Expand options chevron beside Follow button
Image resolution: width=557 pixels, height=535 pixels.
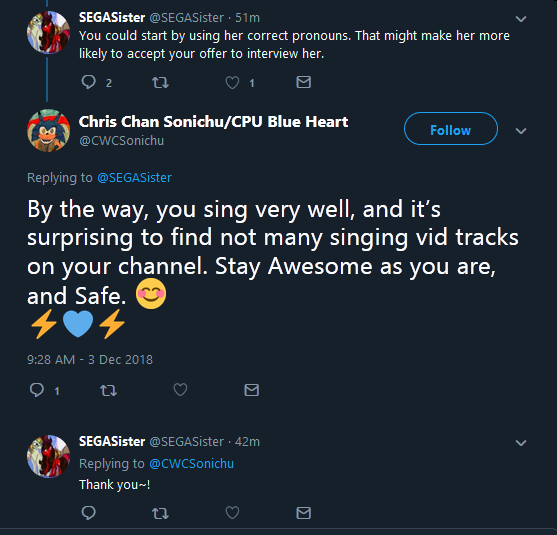click(x=521, y=131)
